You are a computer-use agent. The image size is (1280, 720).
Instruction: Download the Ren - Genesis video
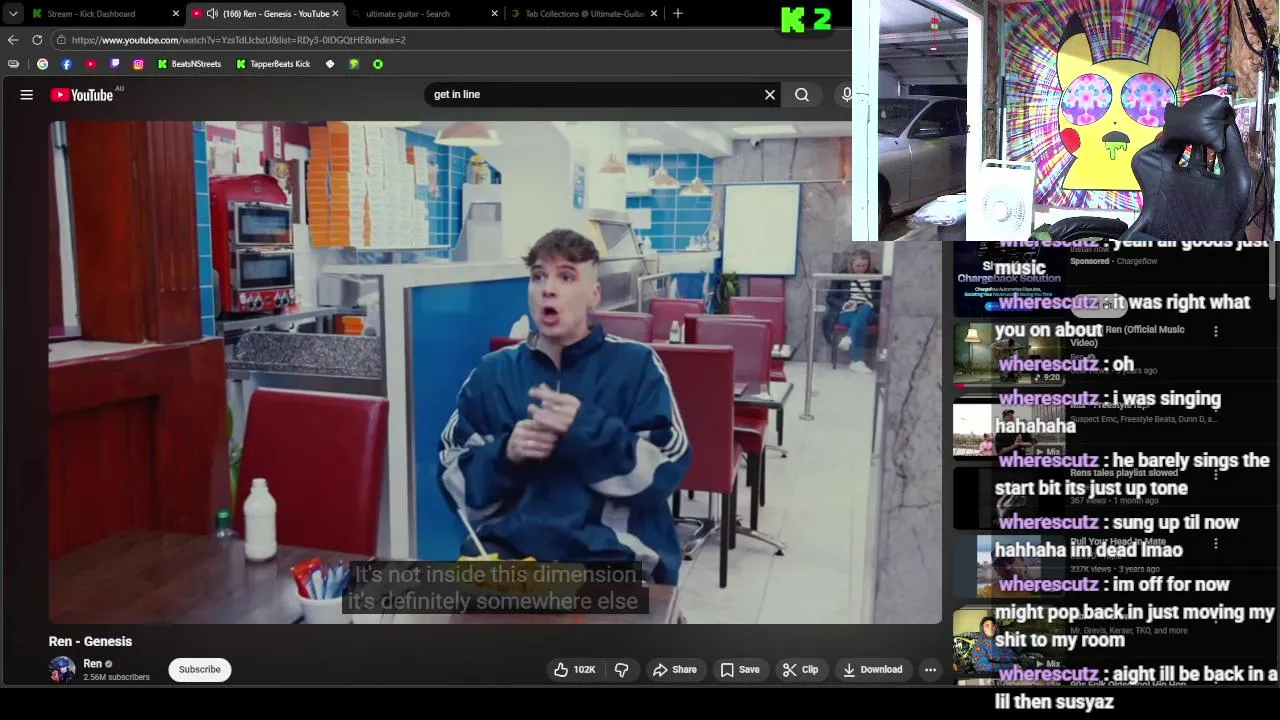(x=873, y=670)
